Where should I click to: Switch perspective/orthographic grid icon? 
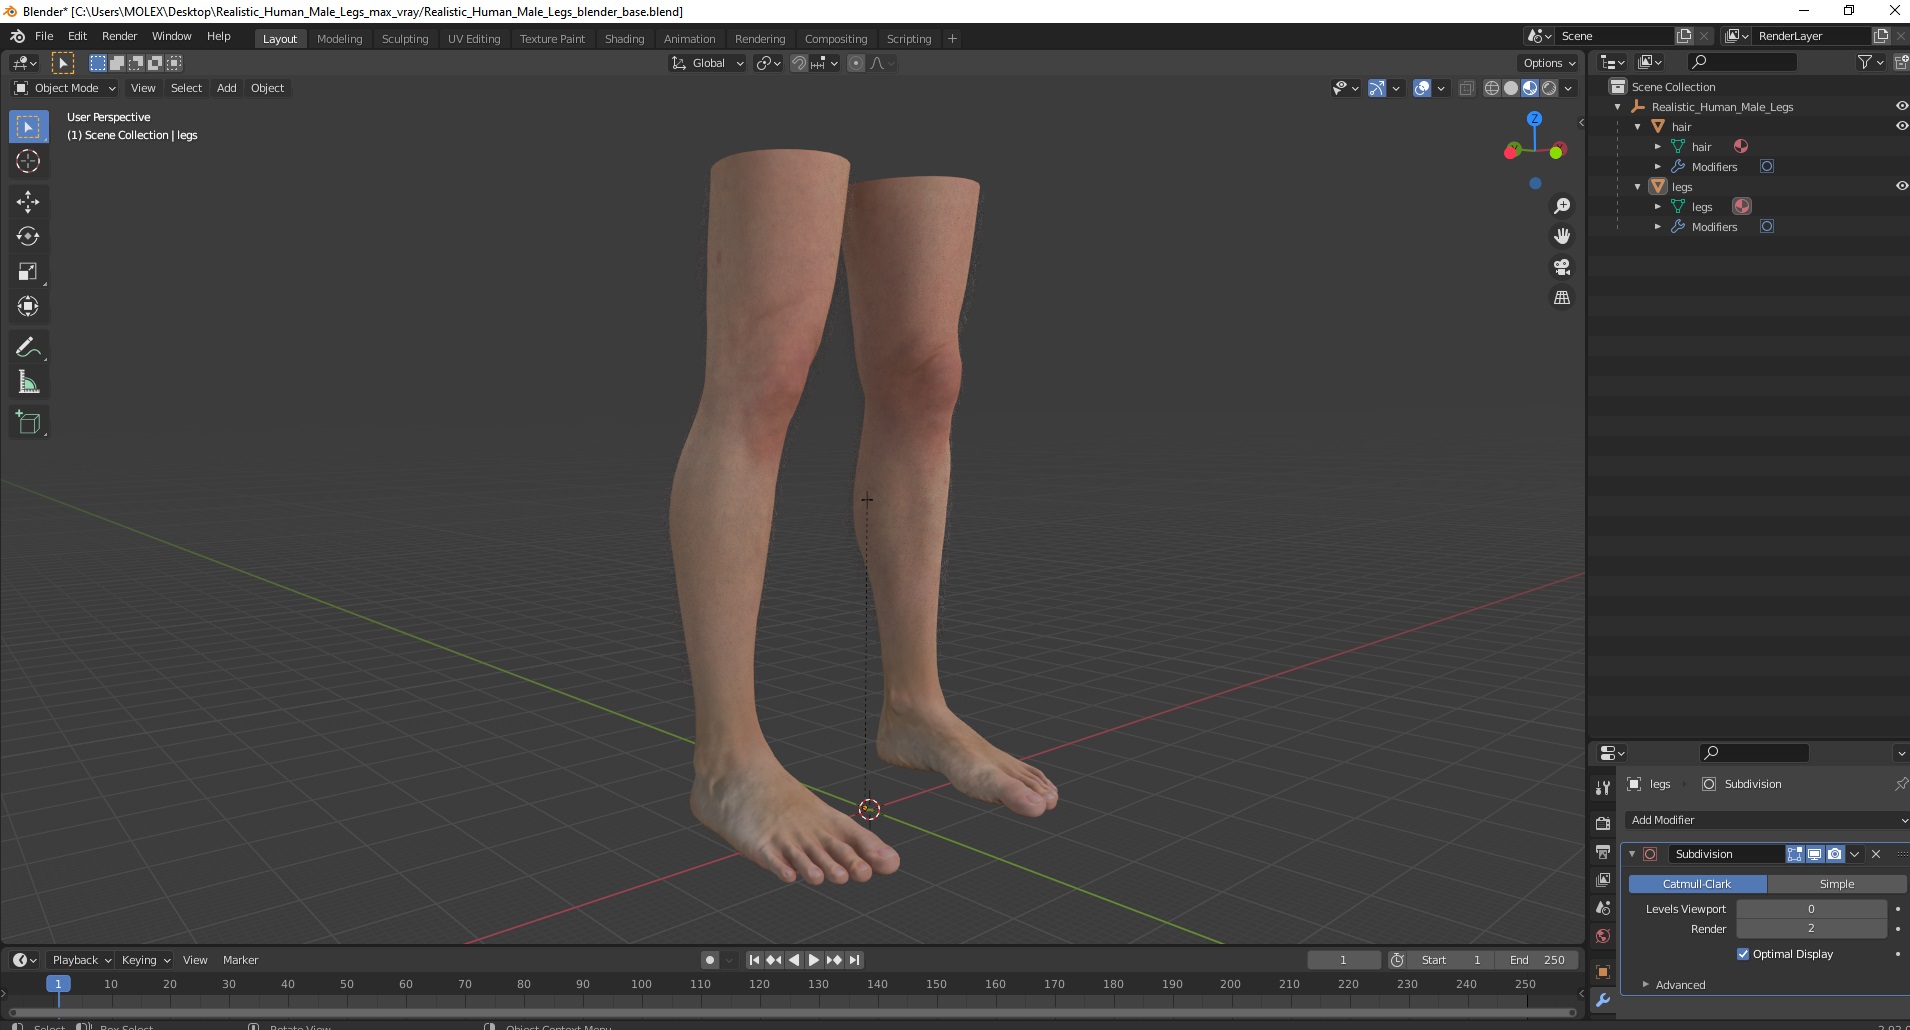(x=1561, y=298)
